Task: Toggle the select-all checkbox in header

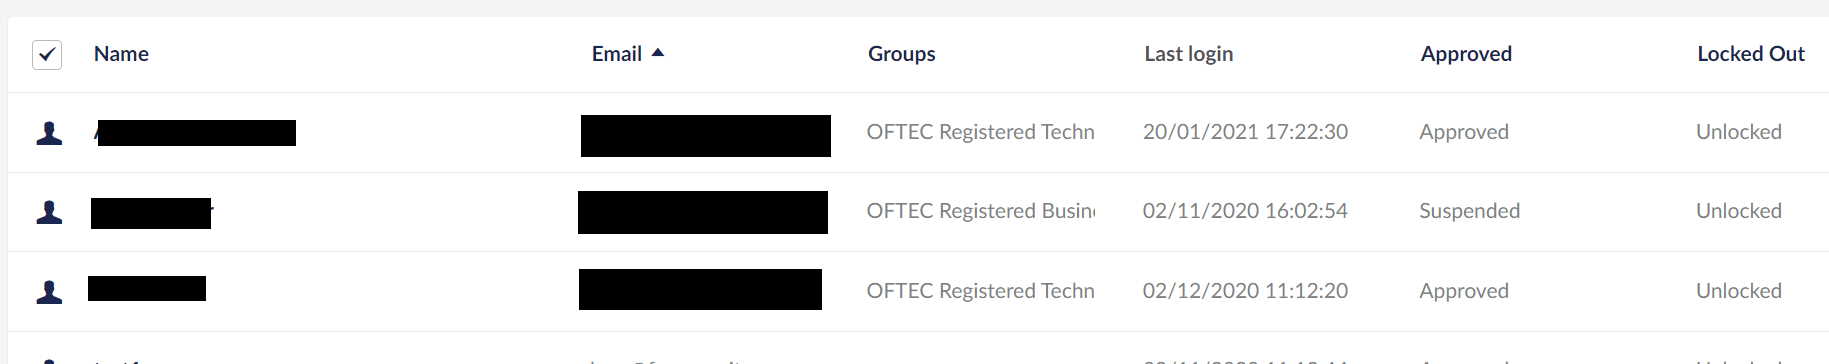Action: click(47, 54)
